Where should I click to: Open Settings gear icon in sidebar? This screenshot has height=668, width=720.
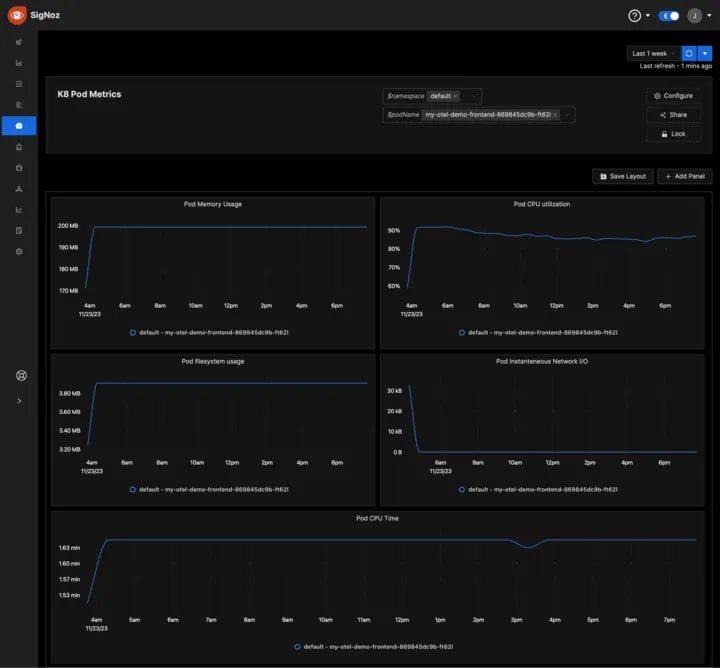click(19, 252)
